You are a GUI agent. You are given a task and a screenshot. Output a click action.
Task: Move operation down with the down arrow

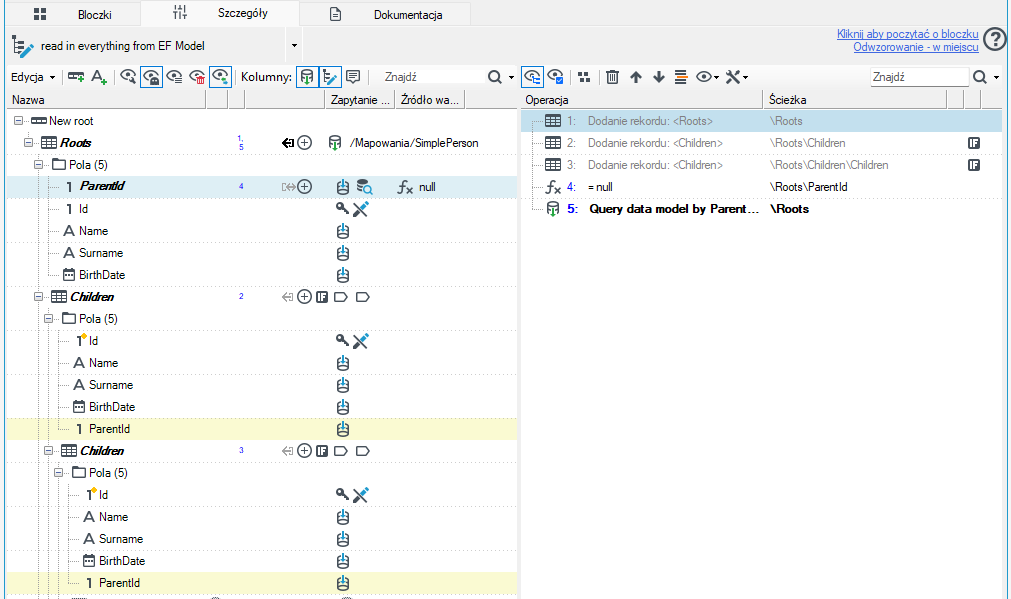pyautogui.click(x=658, y=77)
